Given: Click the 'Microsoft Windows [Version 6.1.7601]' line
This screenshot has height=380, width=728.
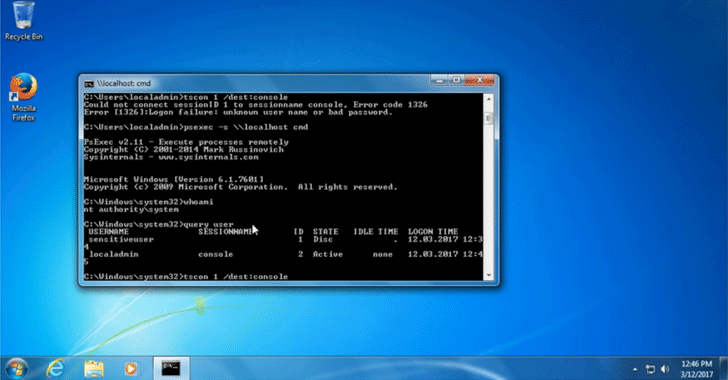Looking at the screenshot, I should point(174,179).
